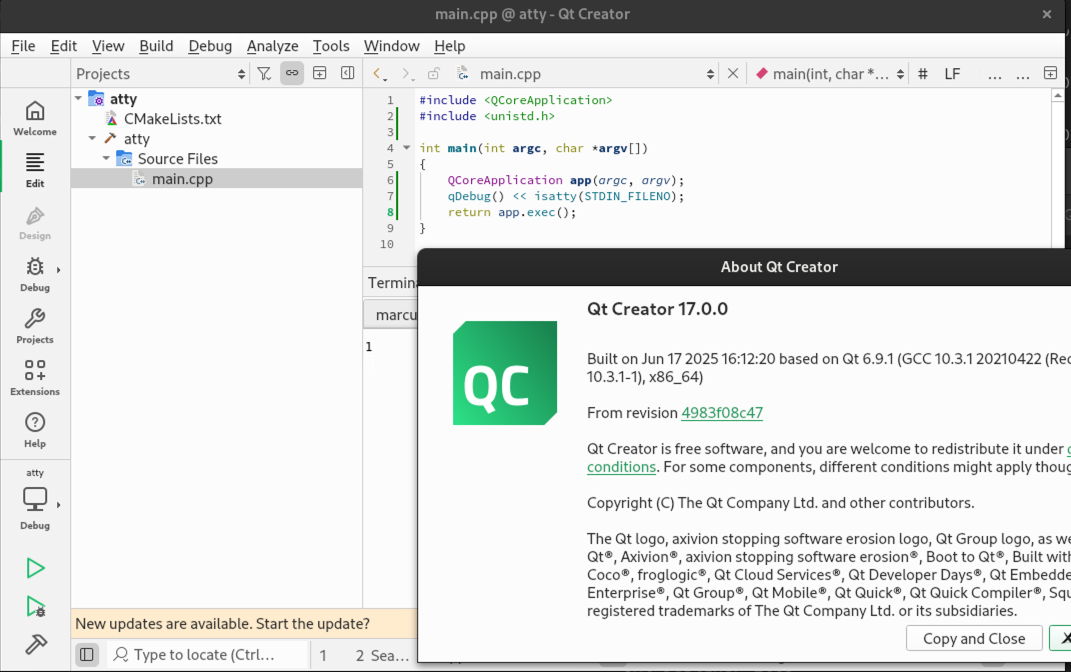
Task: Open output pane 1 in status bar
Action: (x=323, y=656)
